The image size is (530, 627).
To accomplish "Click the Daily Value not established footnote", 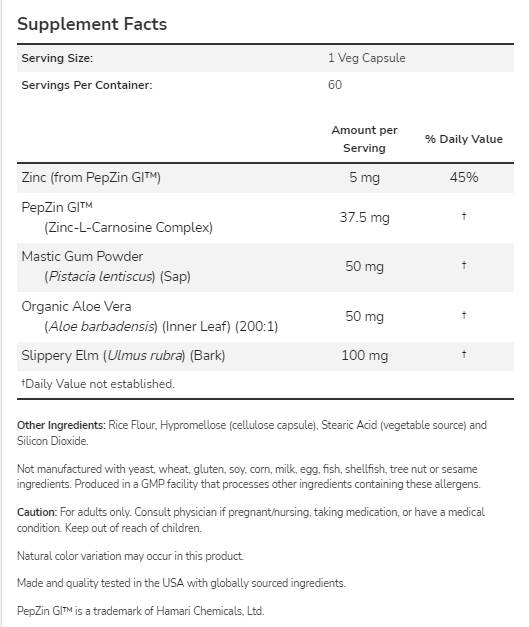I will (98, 384).
